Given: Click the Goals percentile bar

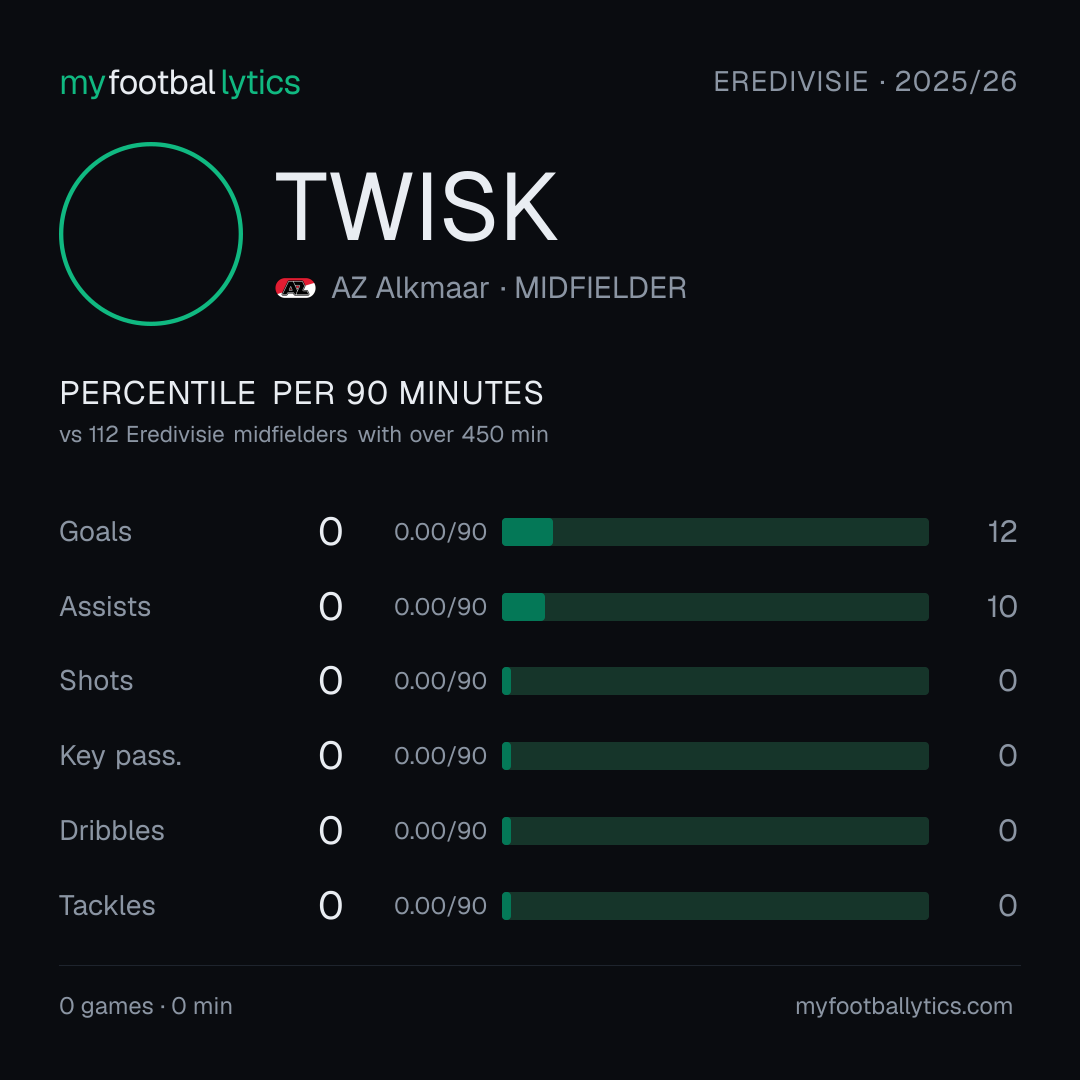Looking at the screenshot, I should 715,532.
